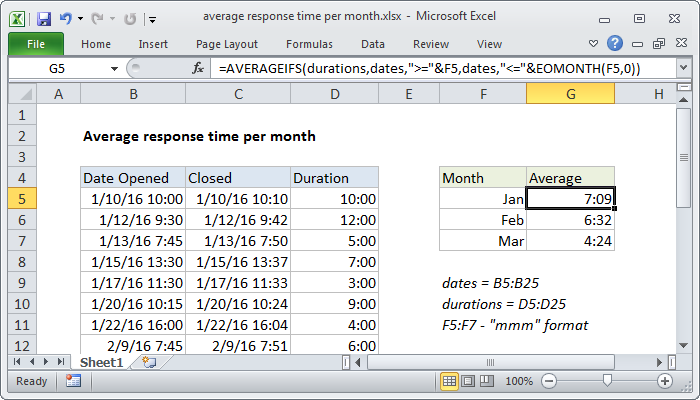Viewport: 700px width, 400px height.
Task: Switch to Page Break Preview view
Action: coord(487,381)
